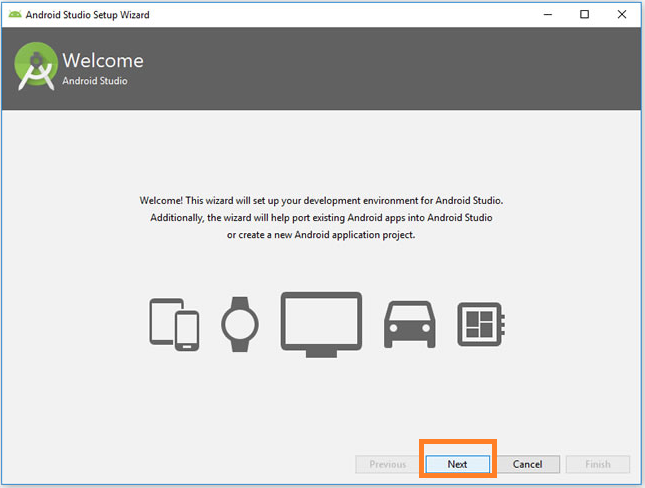
Task: Click the small Android icon in title bar
Action: coord(15,14)
